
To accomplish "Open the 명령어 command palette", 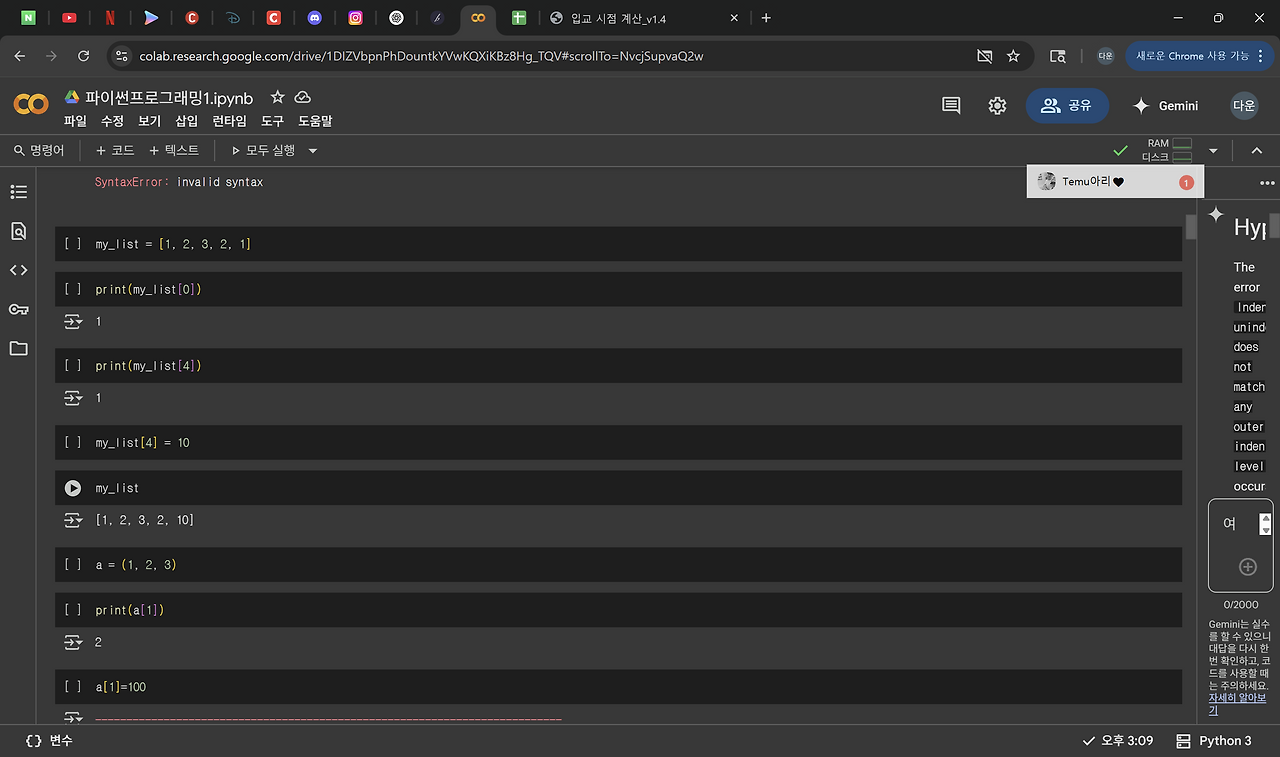I will point(39,151).
